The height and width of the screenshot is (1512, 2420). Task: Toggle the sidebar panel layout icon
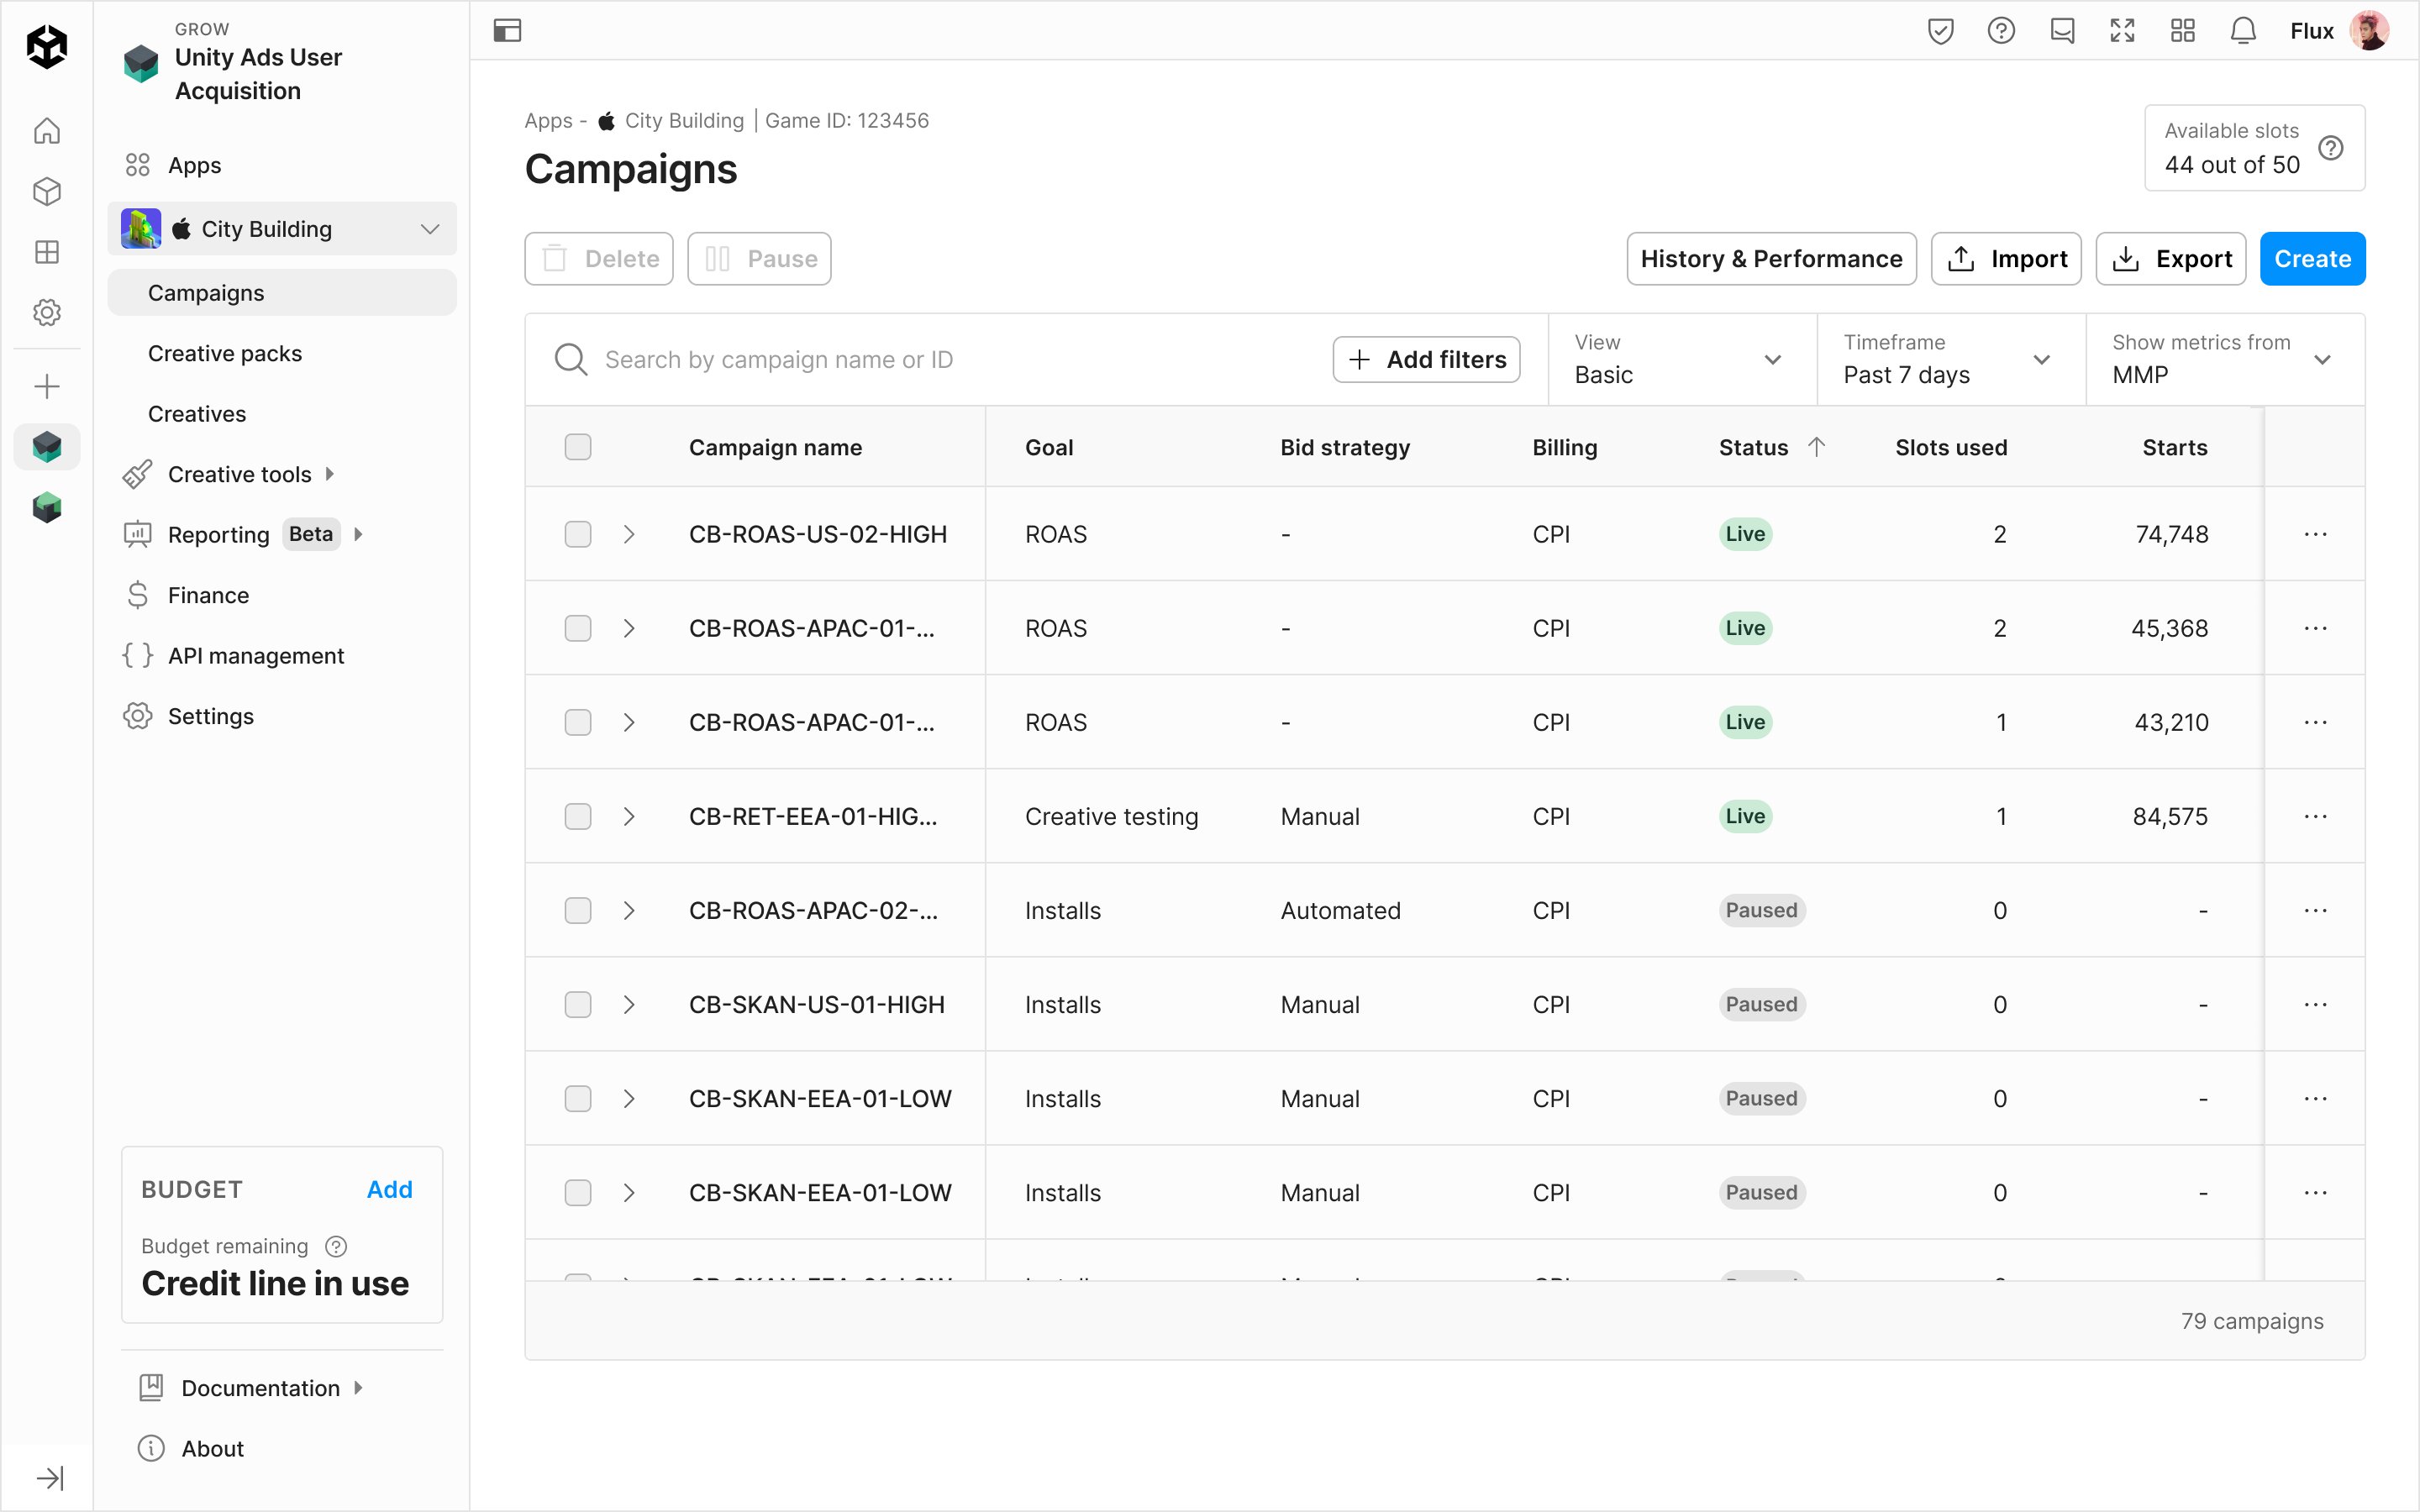click(x=508, y=31)
